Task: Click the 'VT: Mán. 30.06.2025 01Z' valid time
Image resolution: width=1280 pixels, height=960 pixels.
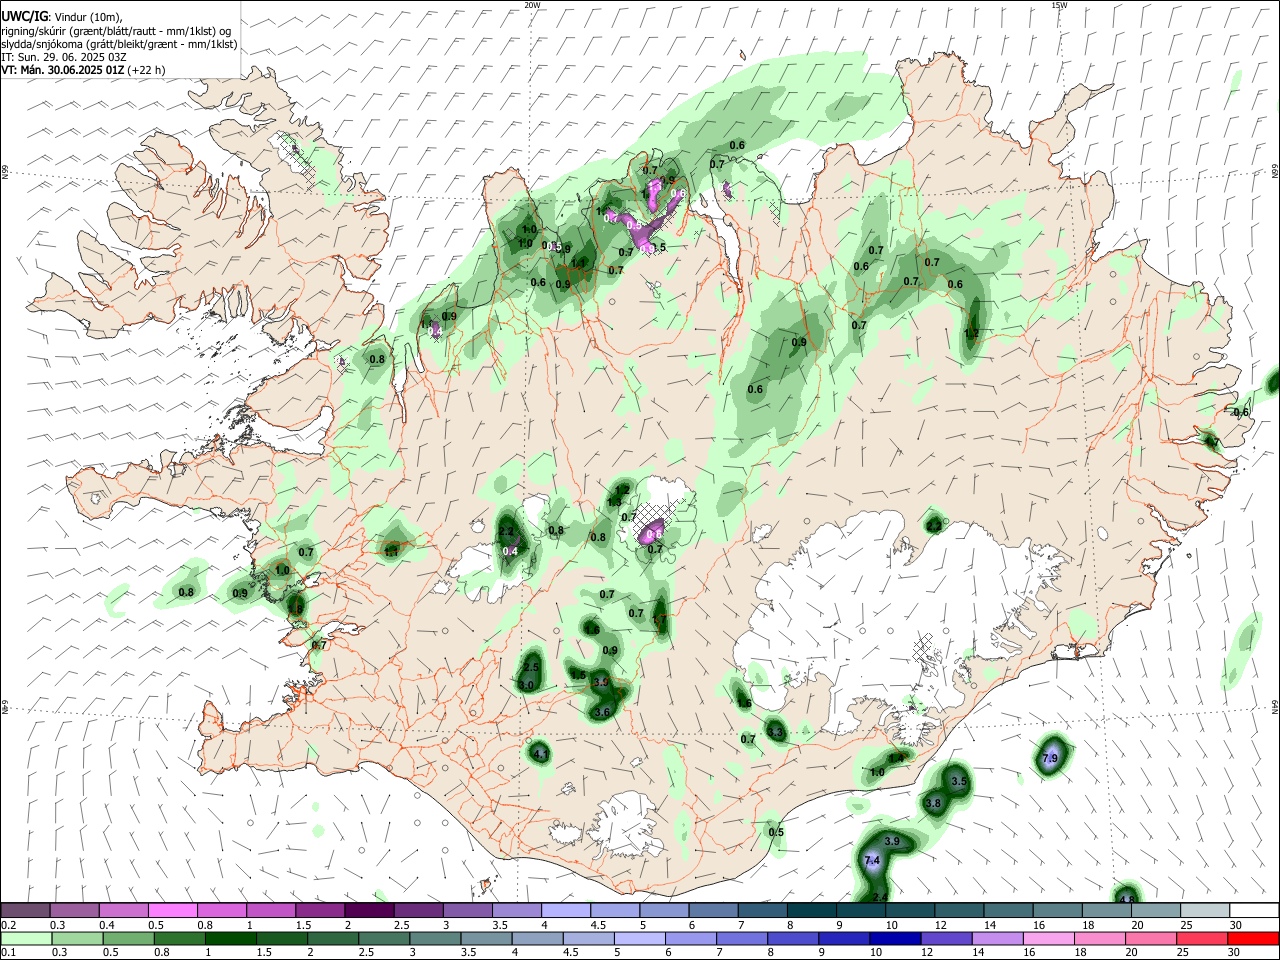Action: pyautogui.click(x=62, y=70)
